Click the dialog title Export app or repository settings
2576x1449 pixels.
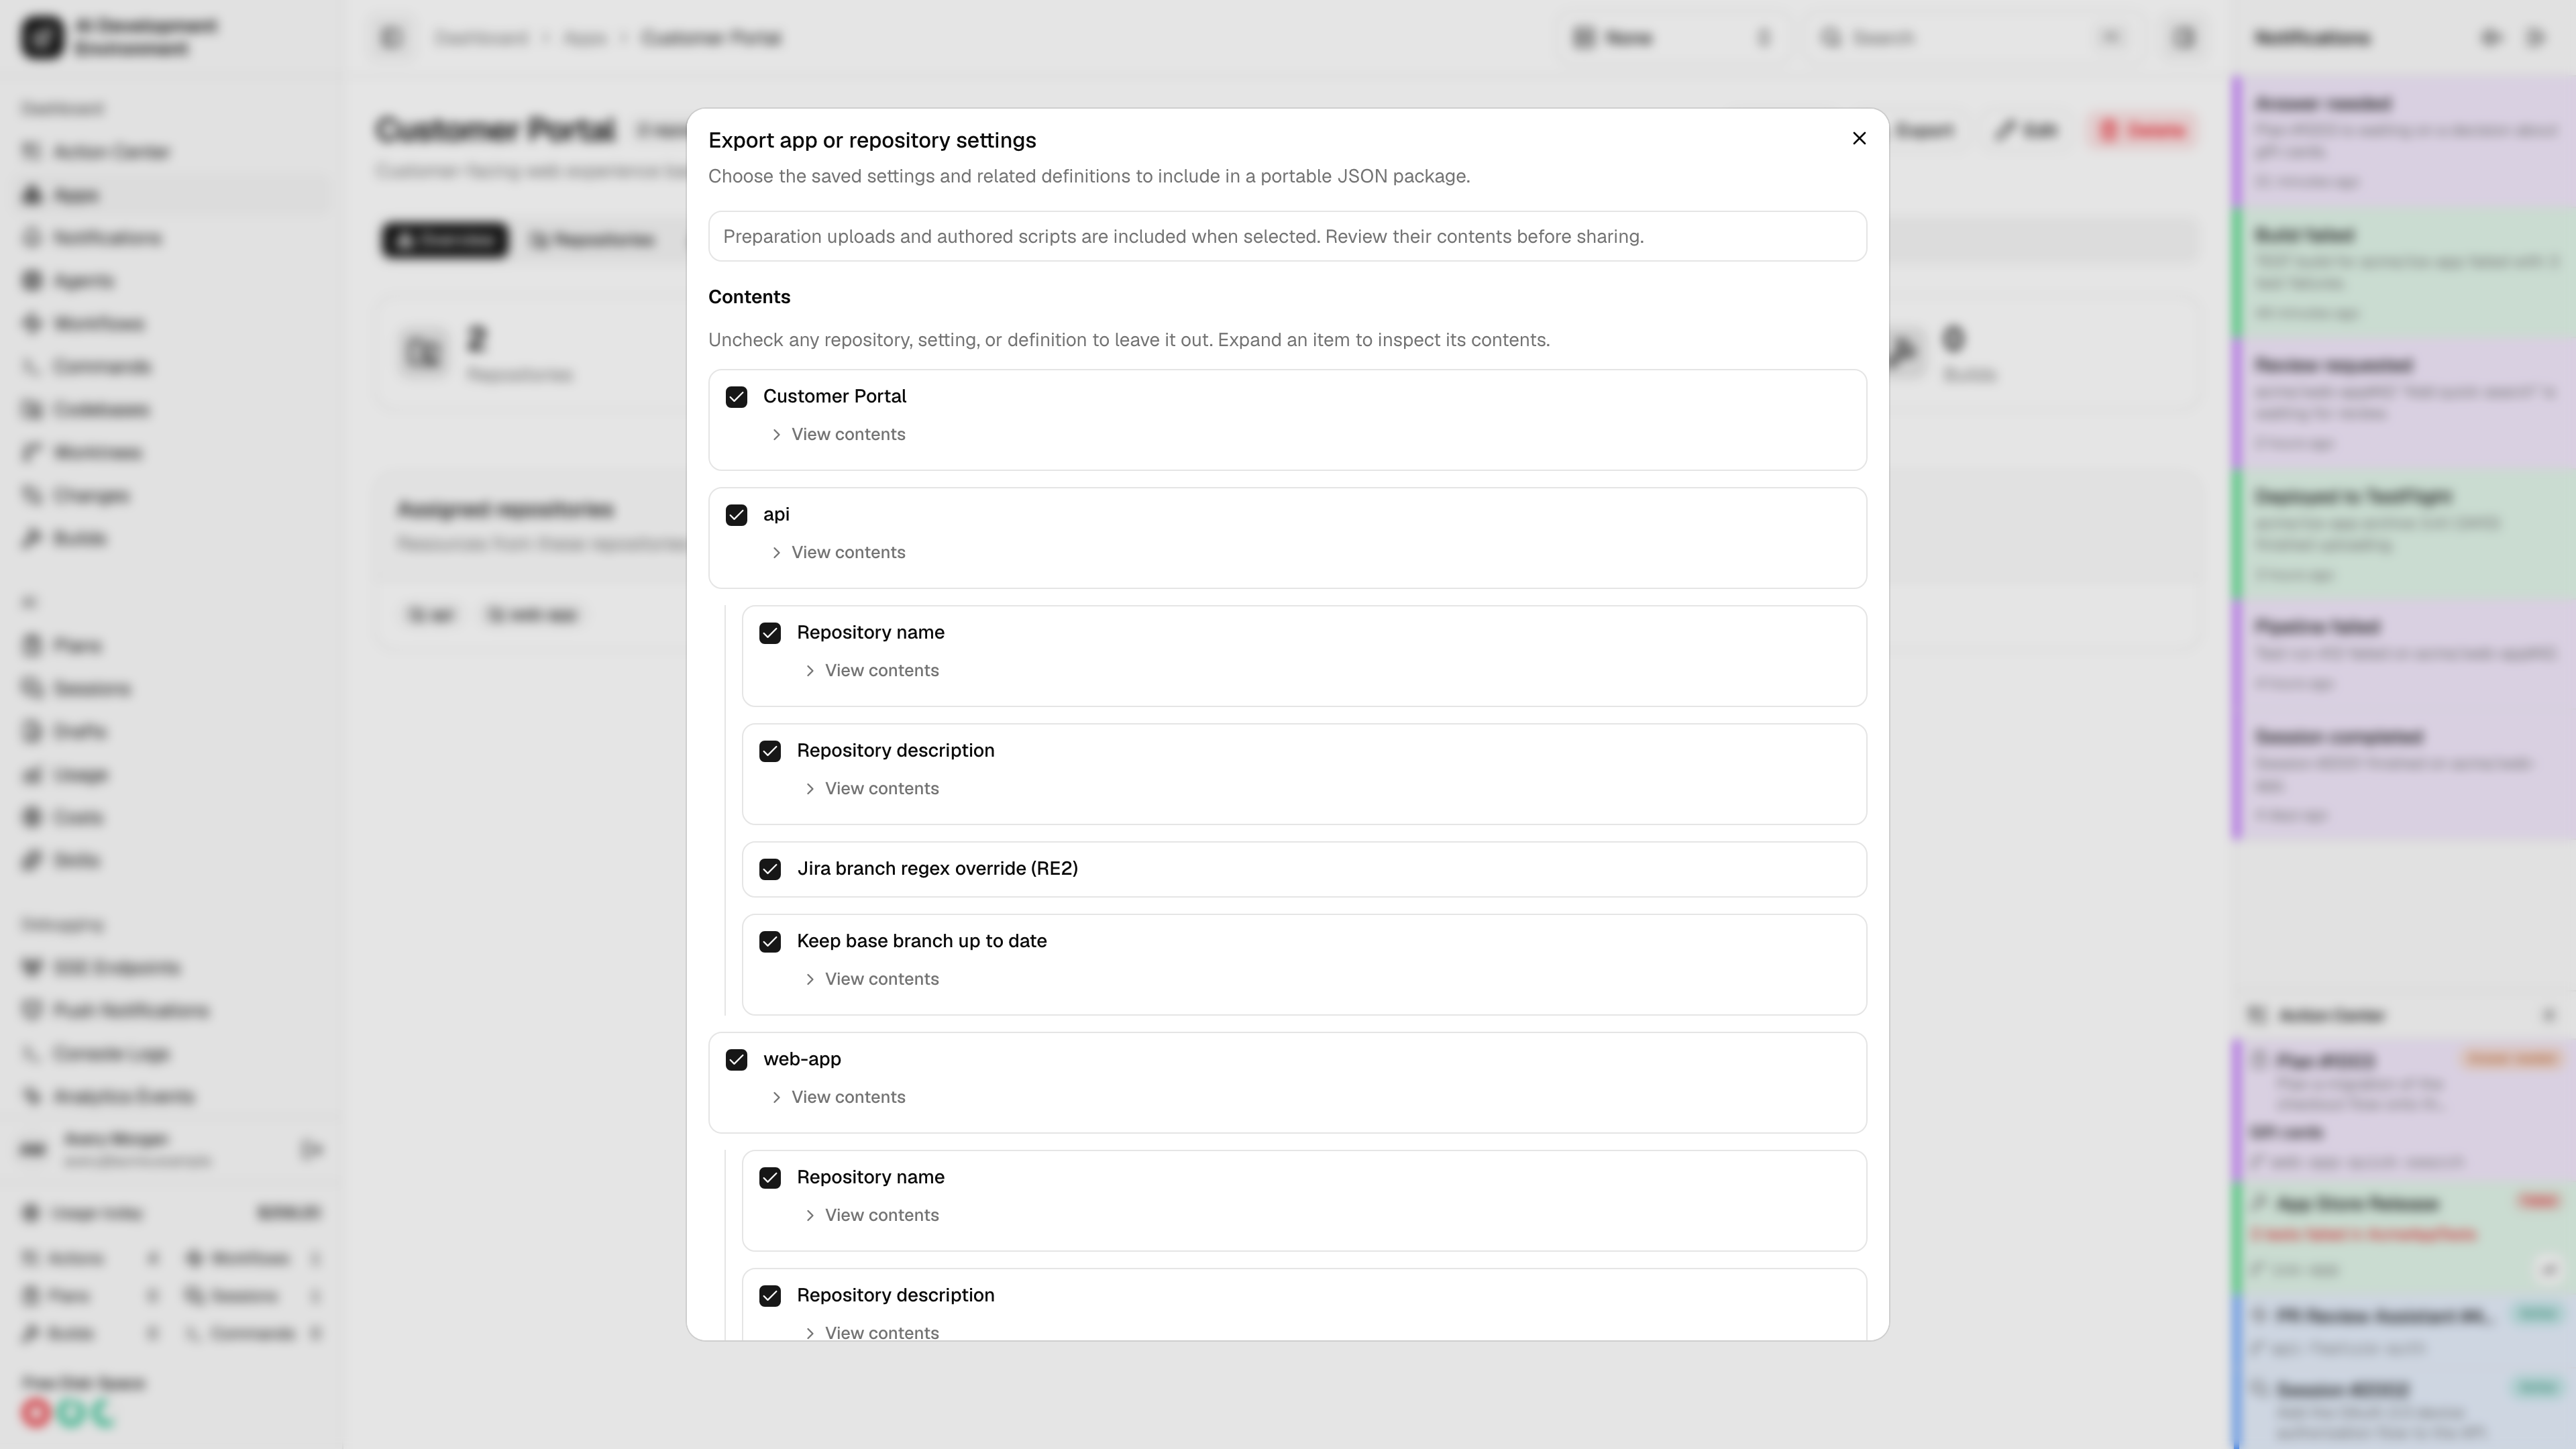coord(872,140)
